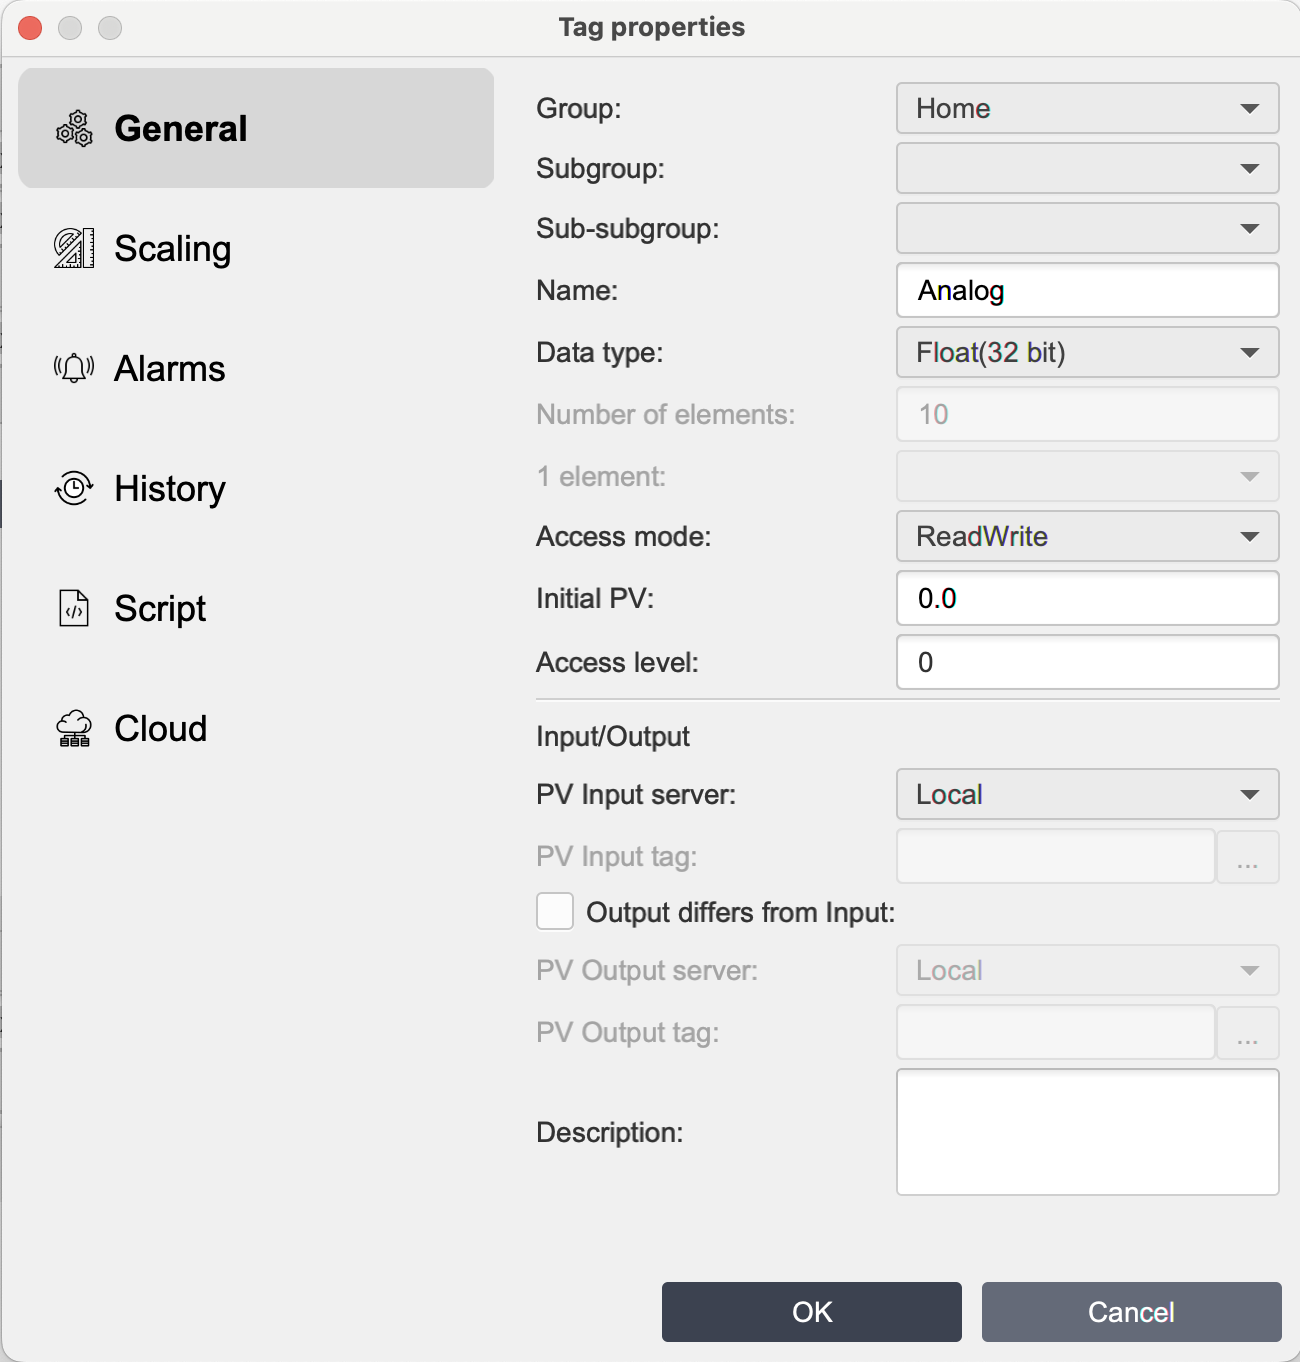Expand the PV Input server dropdown

1087,794
